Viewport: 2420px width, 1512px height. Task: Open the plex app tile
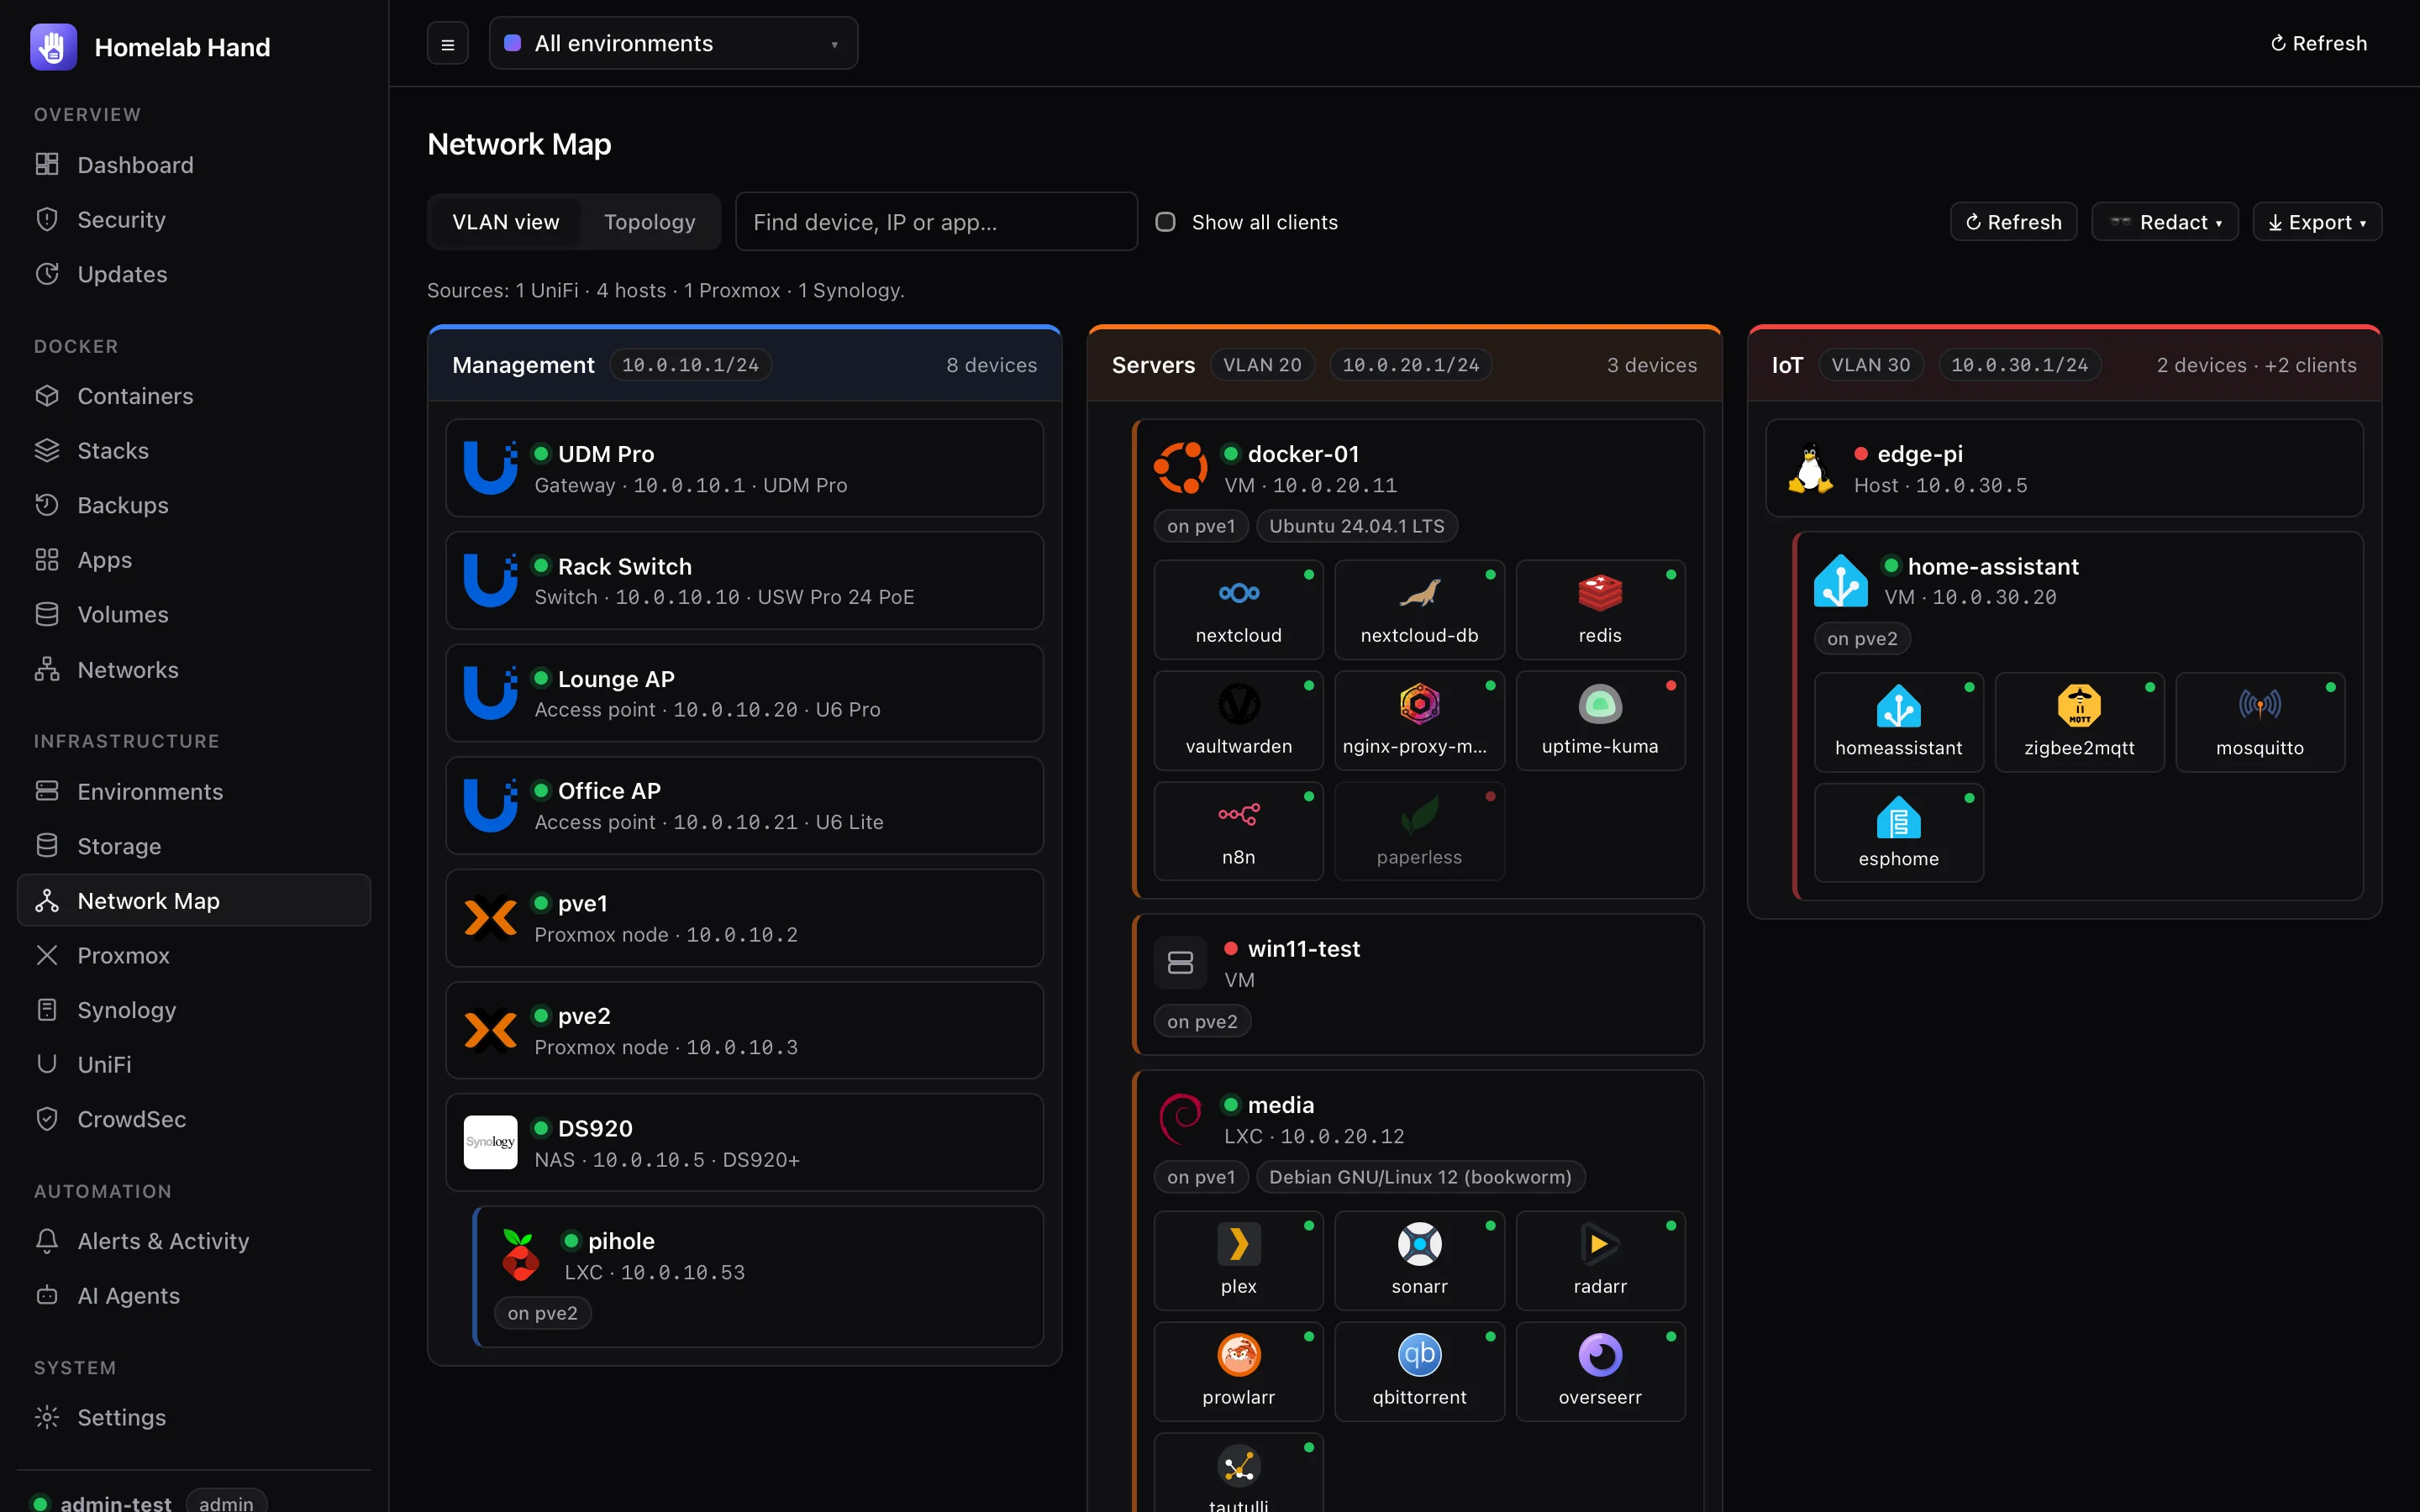(1238, 1260)
